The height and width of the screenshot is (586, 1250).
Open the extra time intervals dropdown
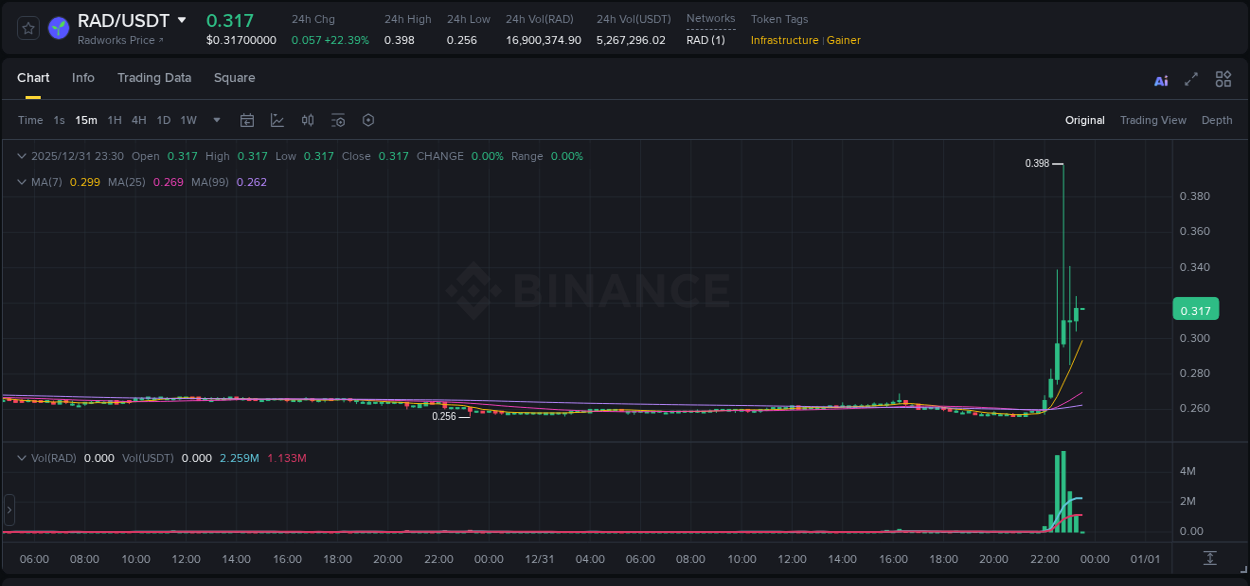[x=215, y=120]
